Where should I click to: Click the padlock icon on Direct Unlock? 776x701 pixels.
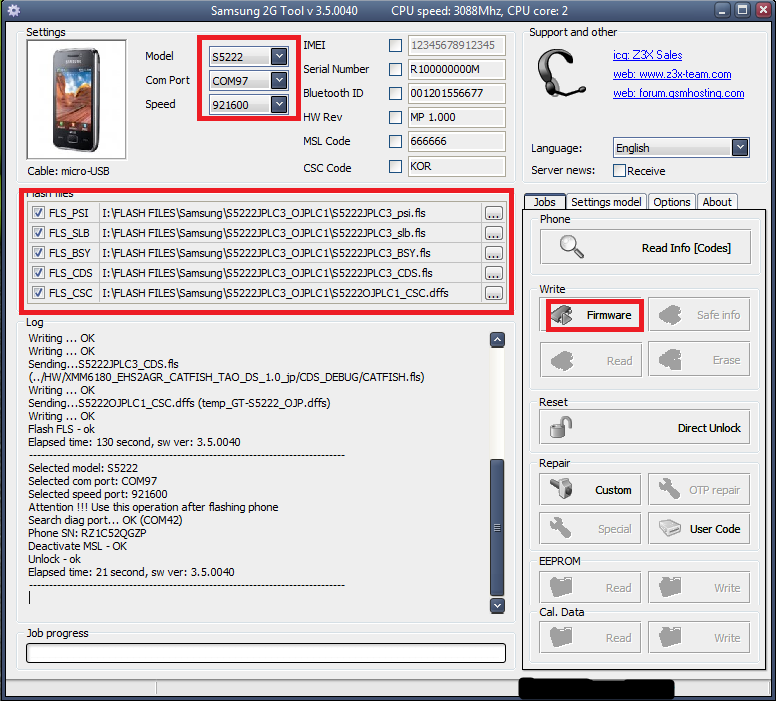point(561,427)
